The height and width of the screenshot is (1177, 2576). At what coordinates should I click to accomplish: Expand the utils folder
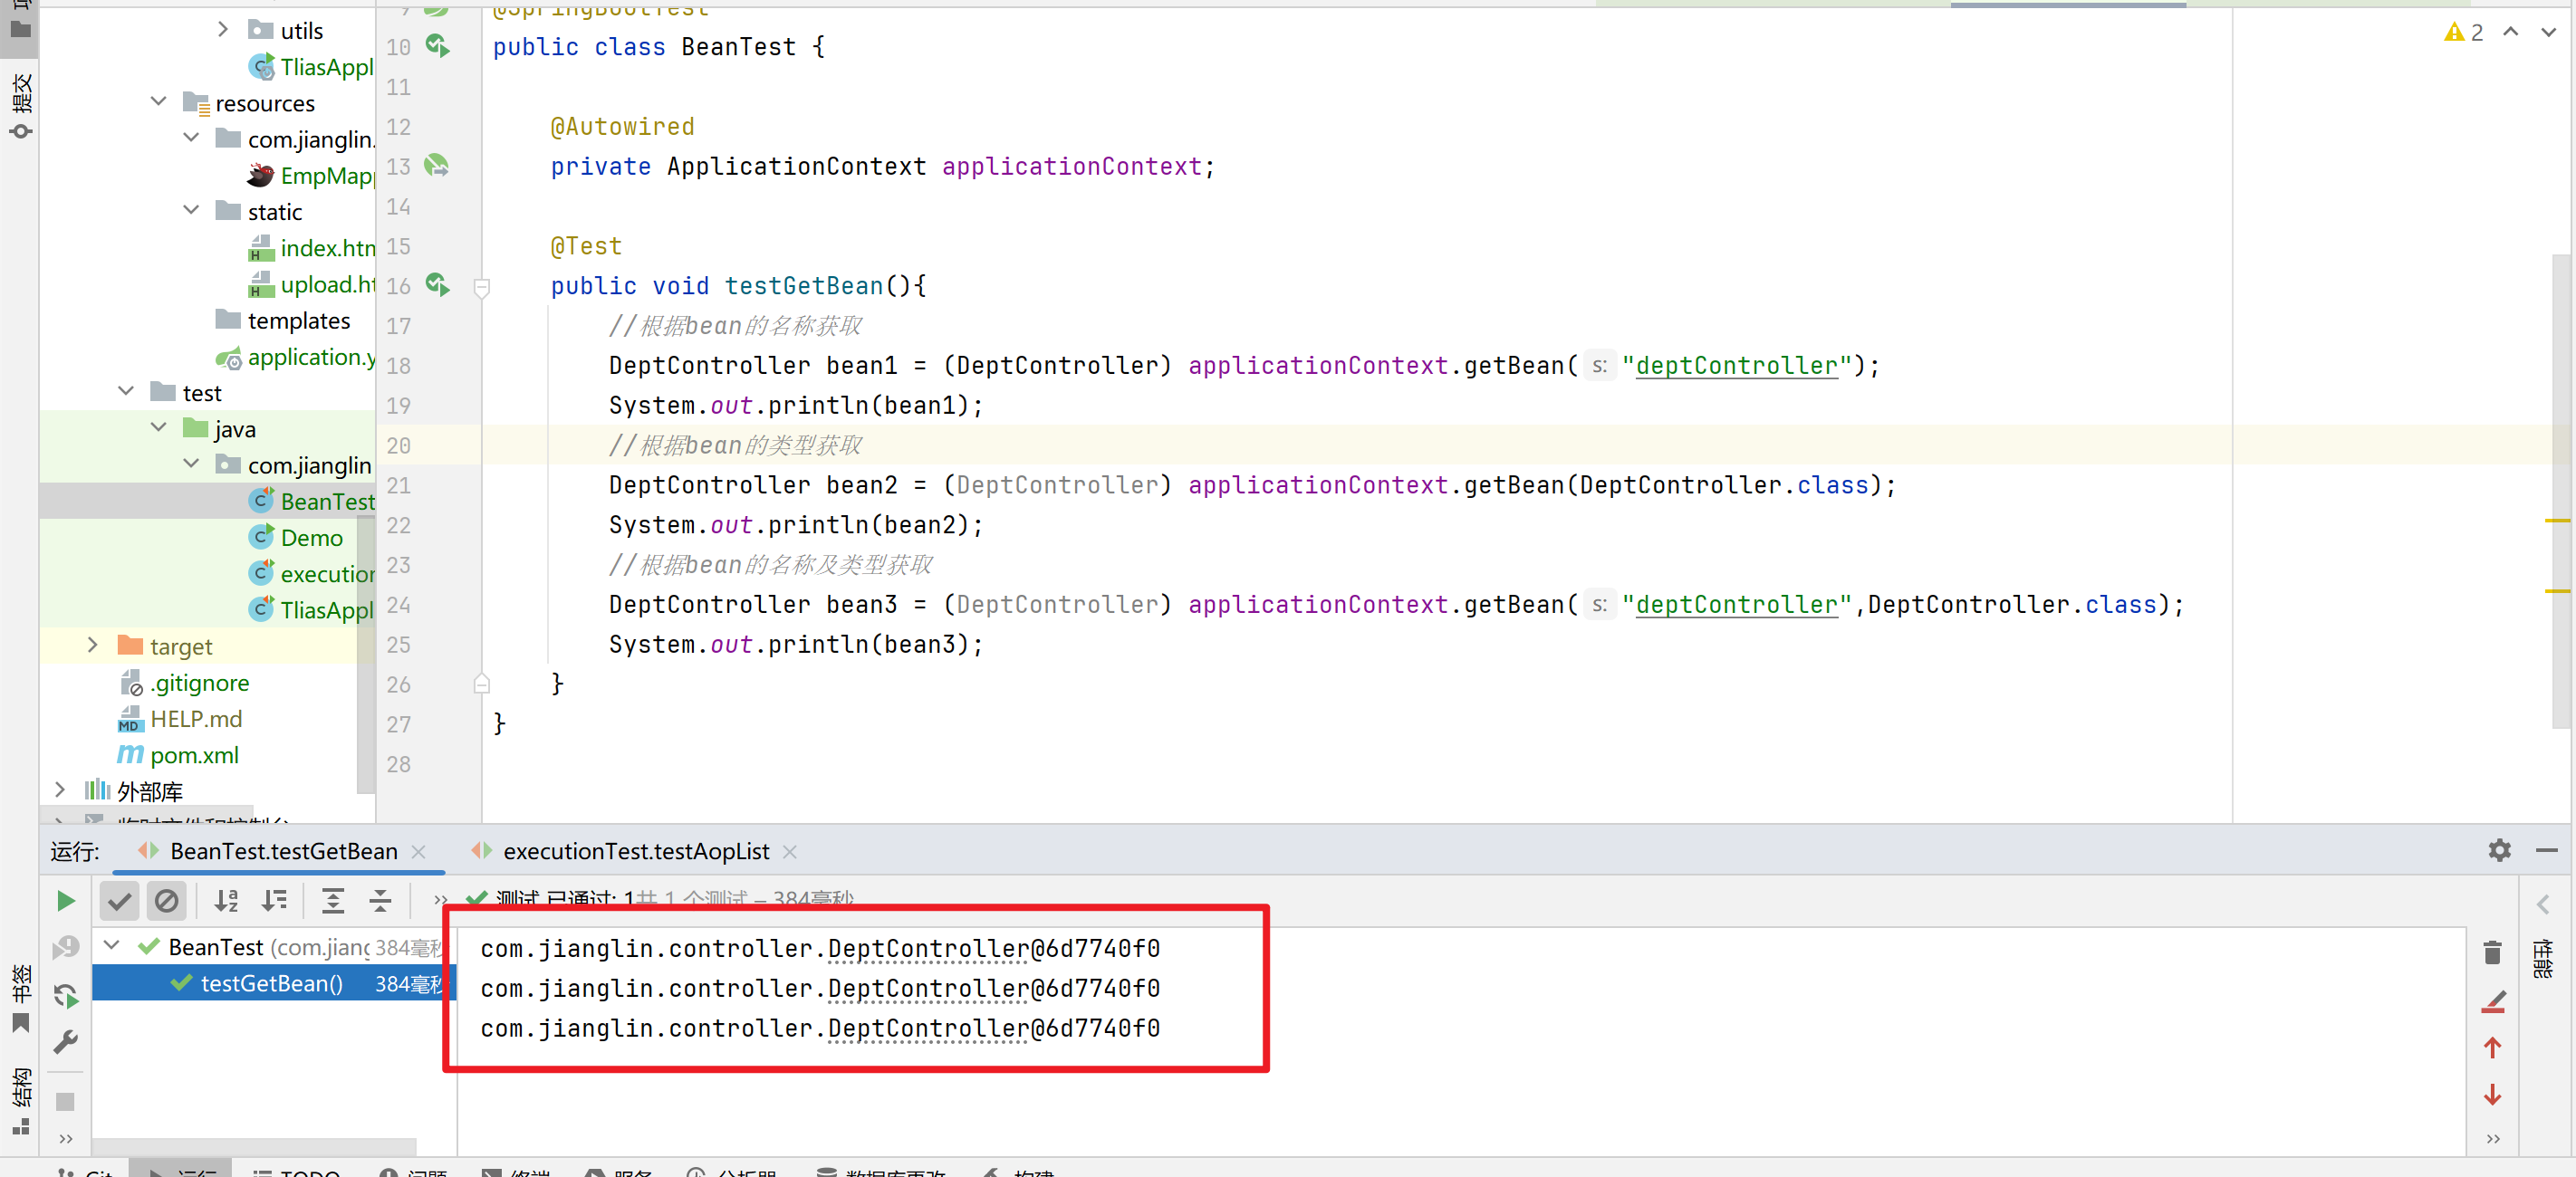(x=223, y=30)
